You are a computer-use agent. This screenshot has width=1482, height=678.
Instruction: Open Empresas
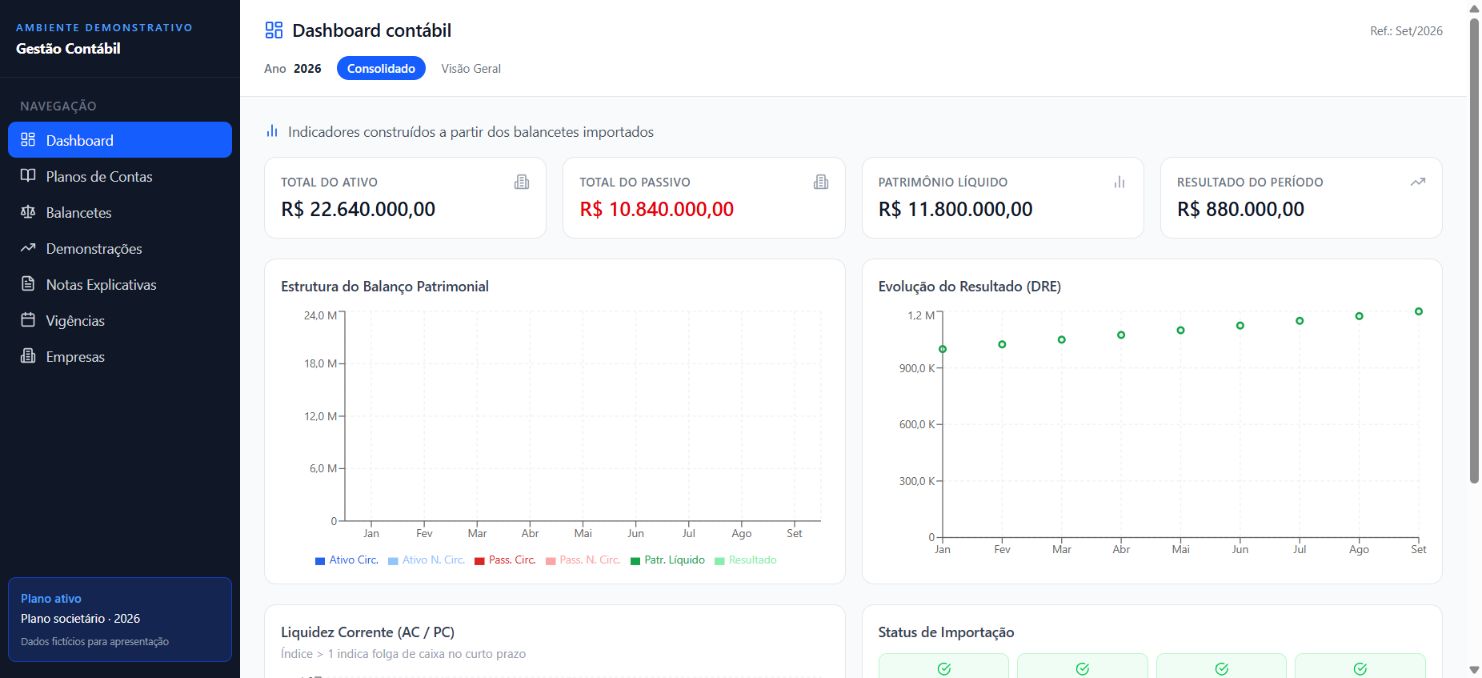coord(120,357)
